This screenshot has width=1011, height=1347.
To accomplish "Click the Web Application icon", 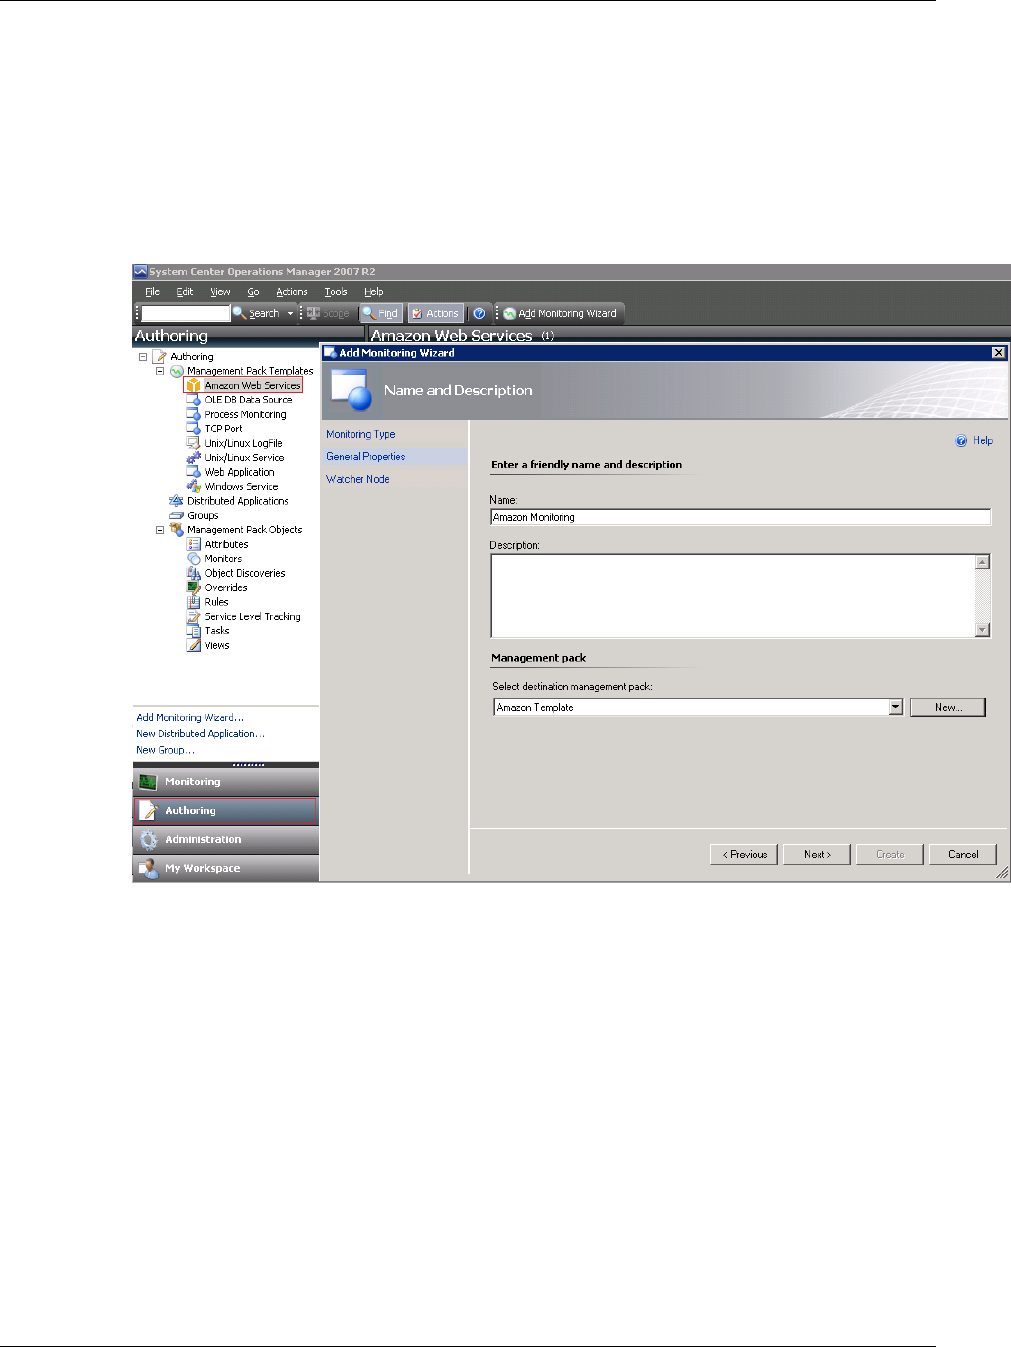I will click(194, 472).
